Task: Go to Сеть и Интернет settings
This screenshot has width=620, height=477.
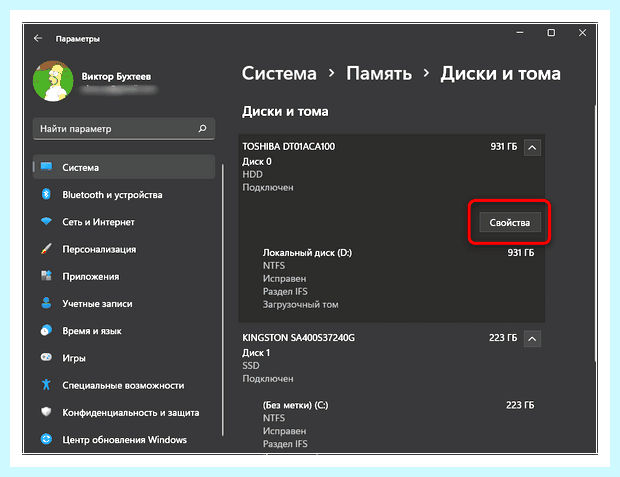Action: coord(124,221)
